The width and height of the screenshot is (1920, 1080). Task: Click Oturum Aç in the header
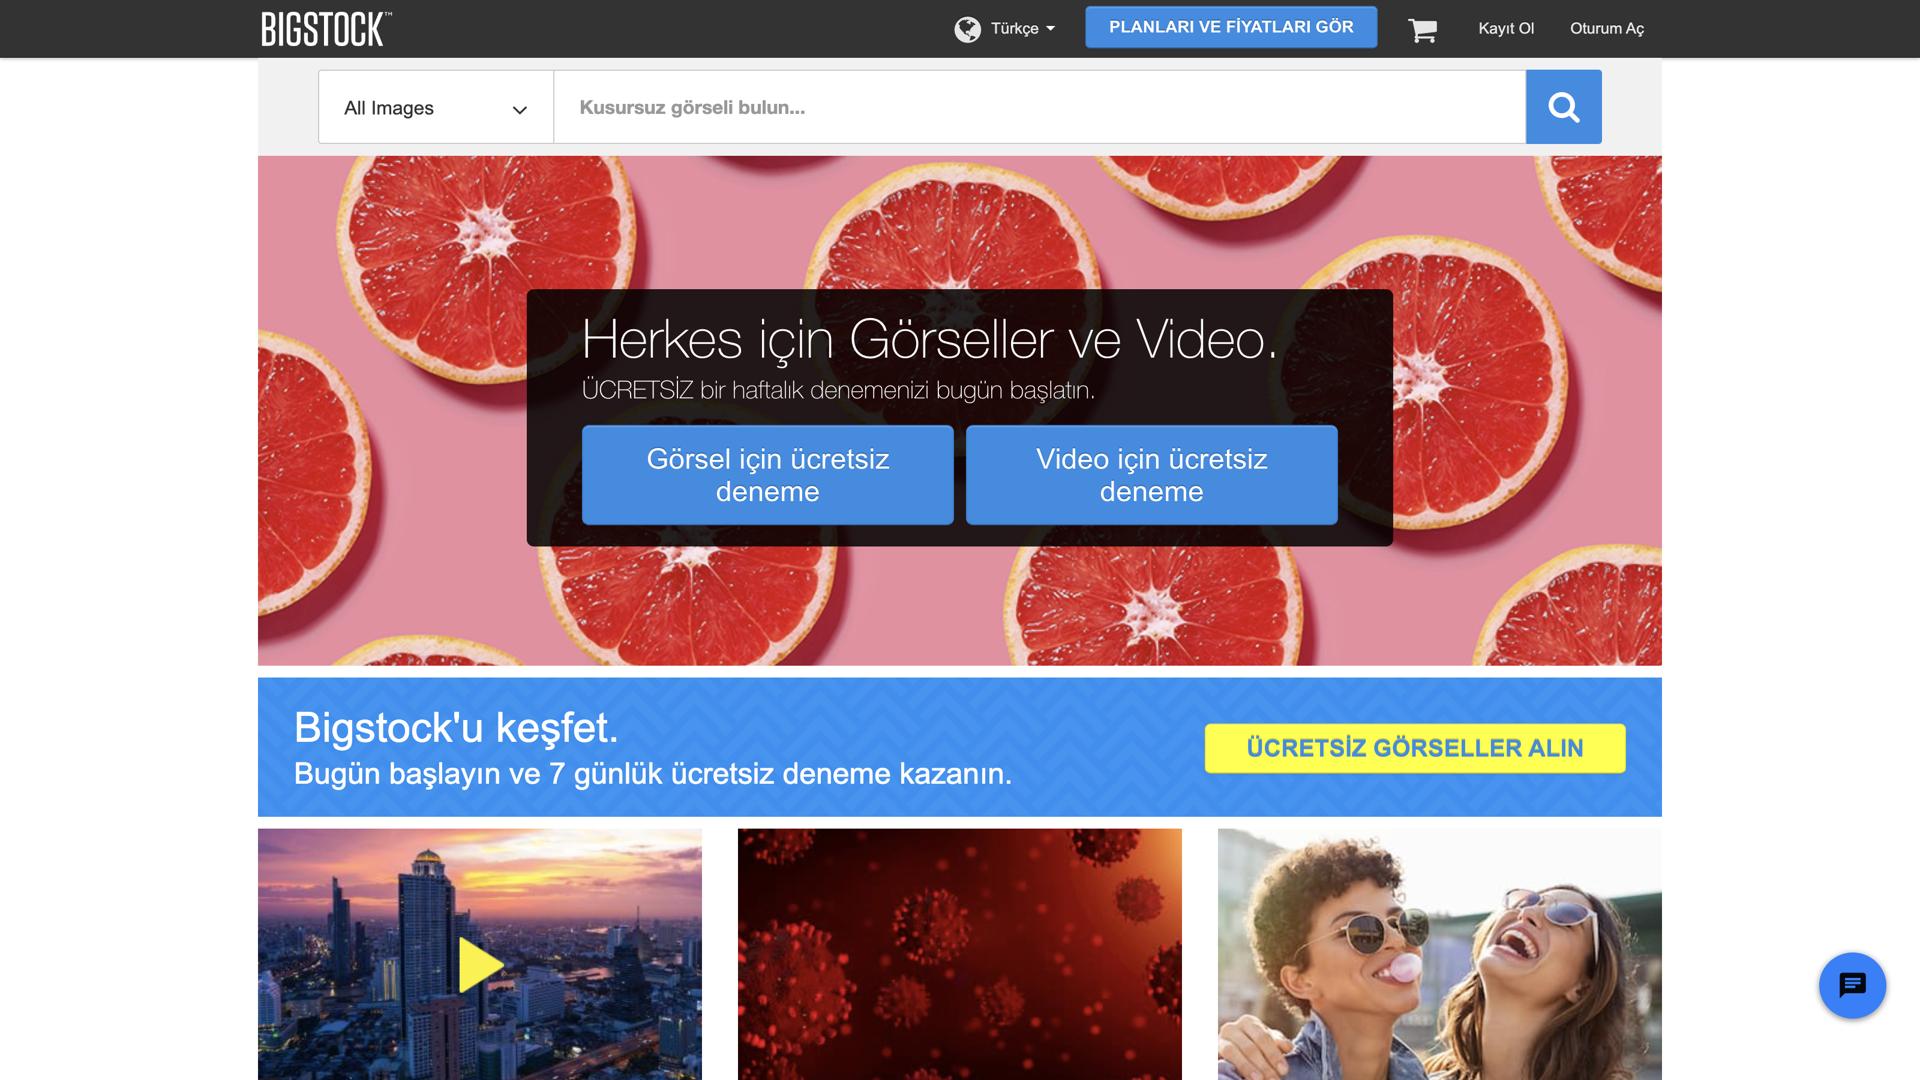[1606, 29]
